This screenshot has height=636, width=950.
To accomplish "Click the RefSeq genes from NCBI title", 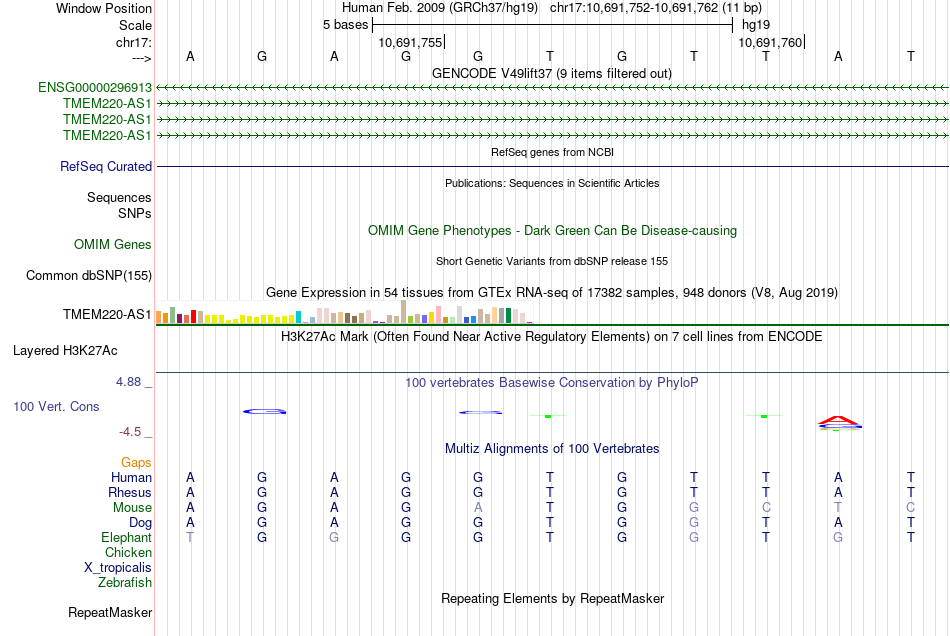I will 552,152.
